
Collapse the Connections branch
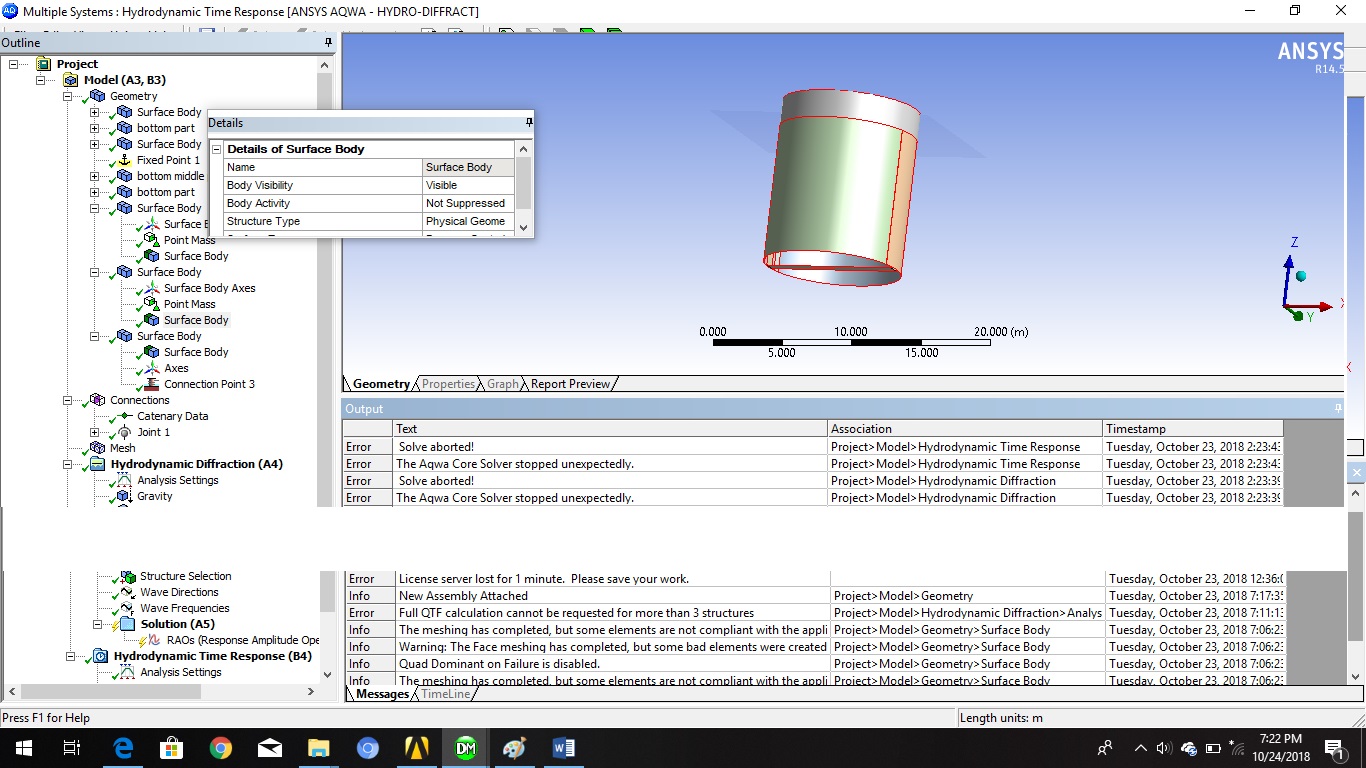point(67,400)
